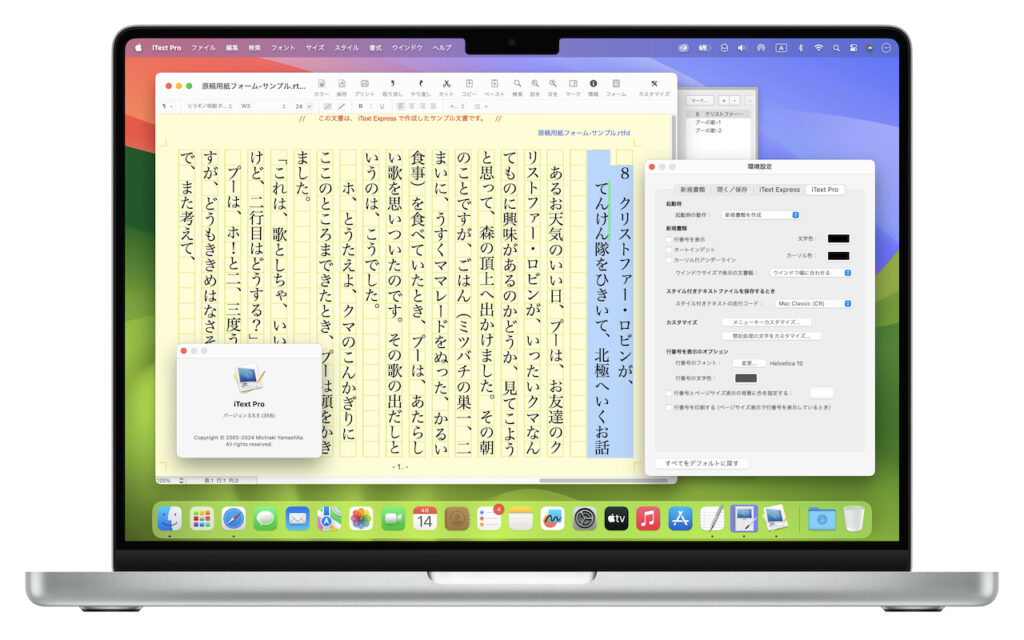The height and width of the screenshot is (640, 1024).
Task: Click the フォーム (Form) toolbar icon
Action: coord(615,83)
